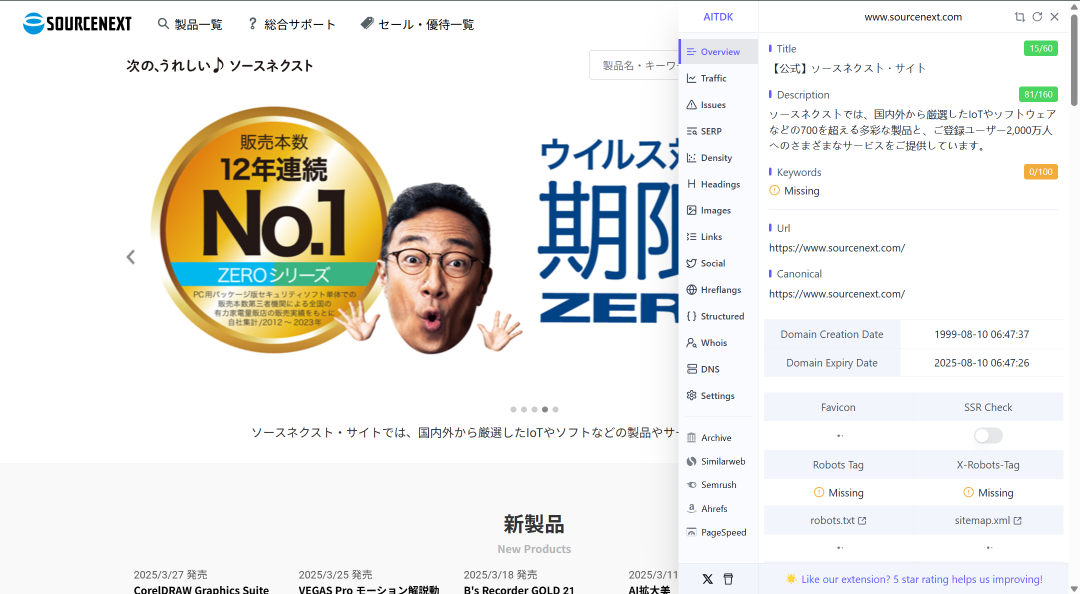Close the AITDK panel

point(1055,17)
